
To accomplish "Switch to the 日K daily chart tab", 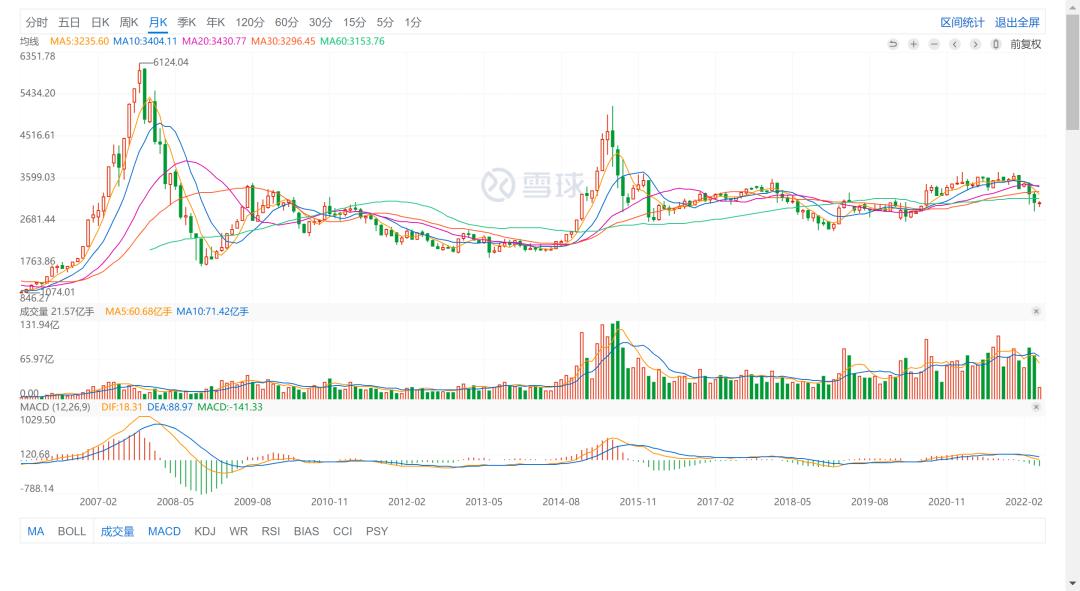I will coord(100,22).
